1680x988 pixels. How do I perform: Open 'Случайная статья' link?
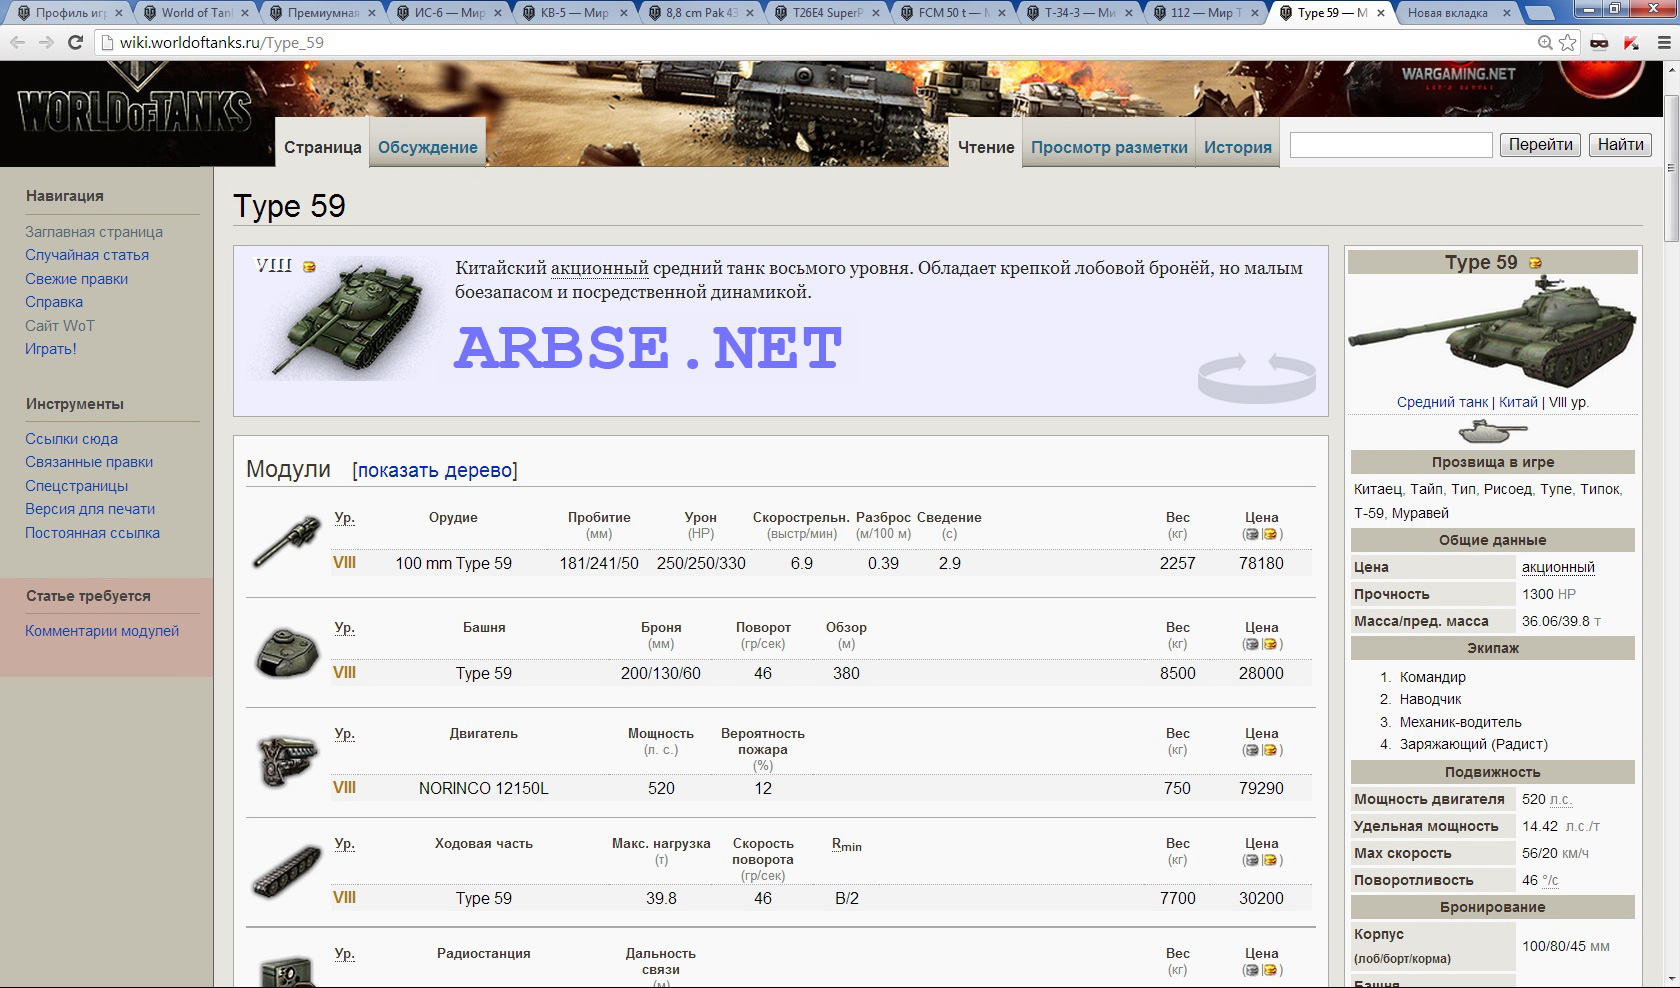(x=87, y=255)
